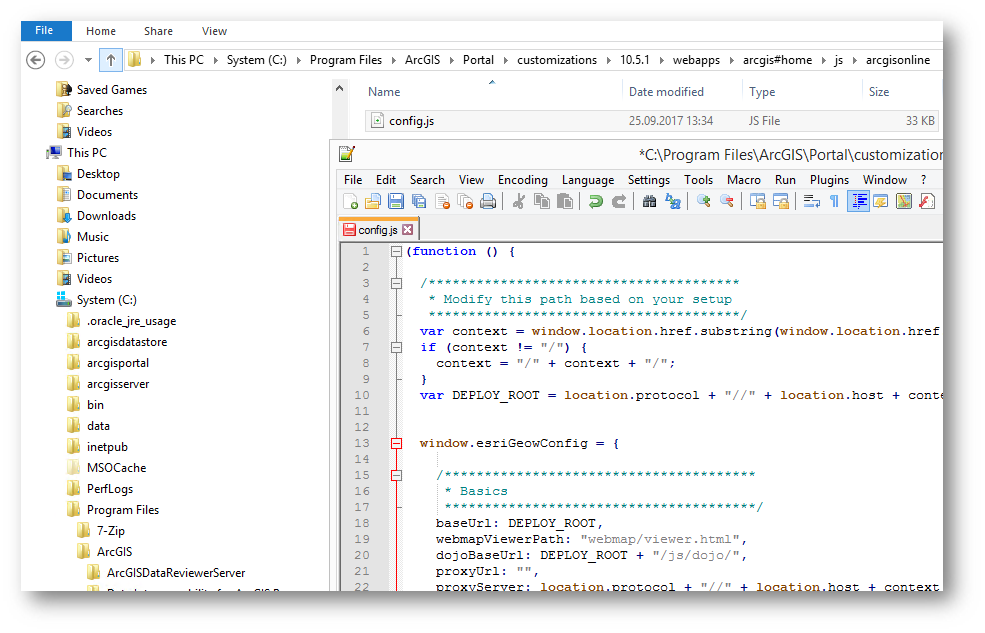Open the Settings menu in Notepad++

pyautogui.click(x=649, y=180)
